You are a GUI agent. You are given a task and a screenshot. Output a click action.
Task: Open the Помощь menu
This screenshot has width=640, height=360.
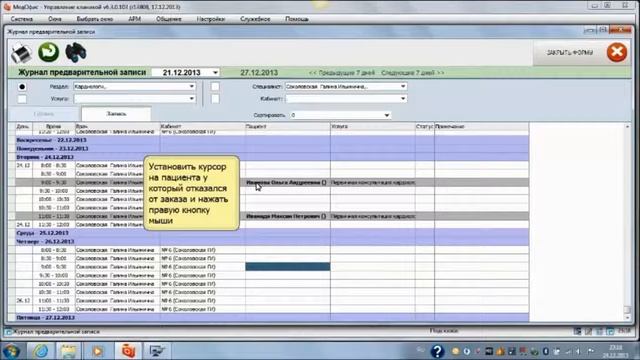coord(297,19)
